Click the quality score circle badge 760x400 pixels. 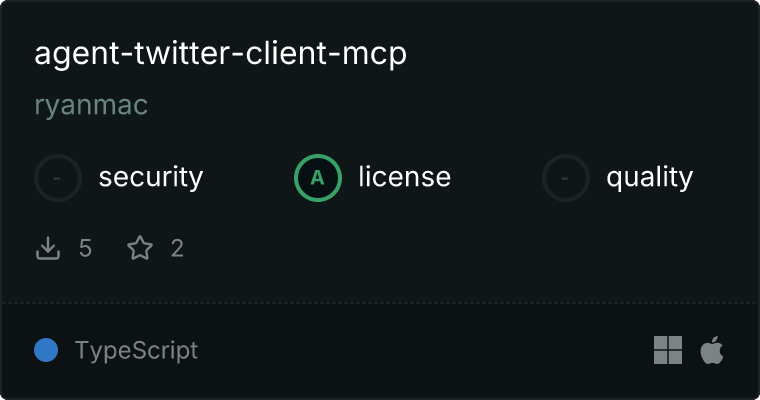pyautogui.click(x=566, y=178)
